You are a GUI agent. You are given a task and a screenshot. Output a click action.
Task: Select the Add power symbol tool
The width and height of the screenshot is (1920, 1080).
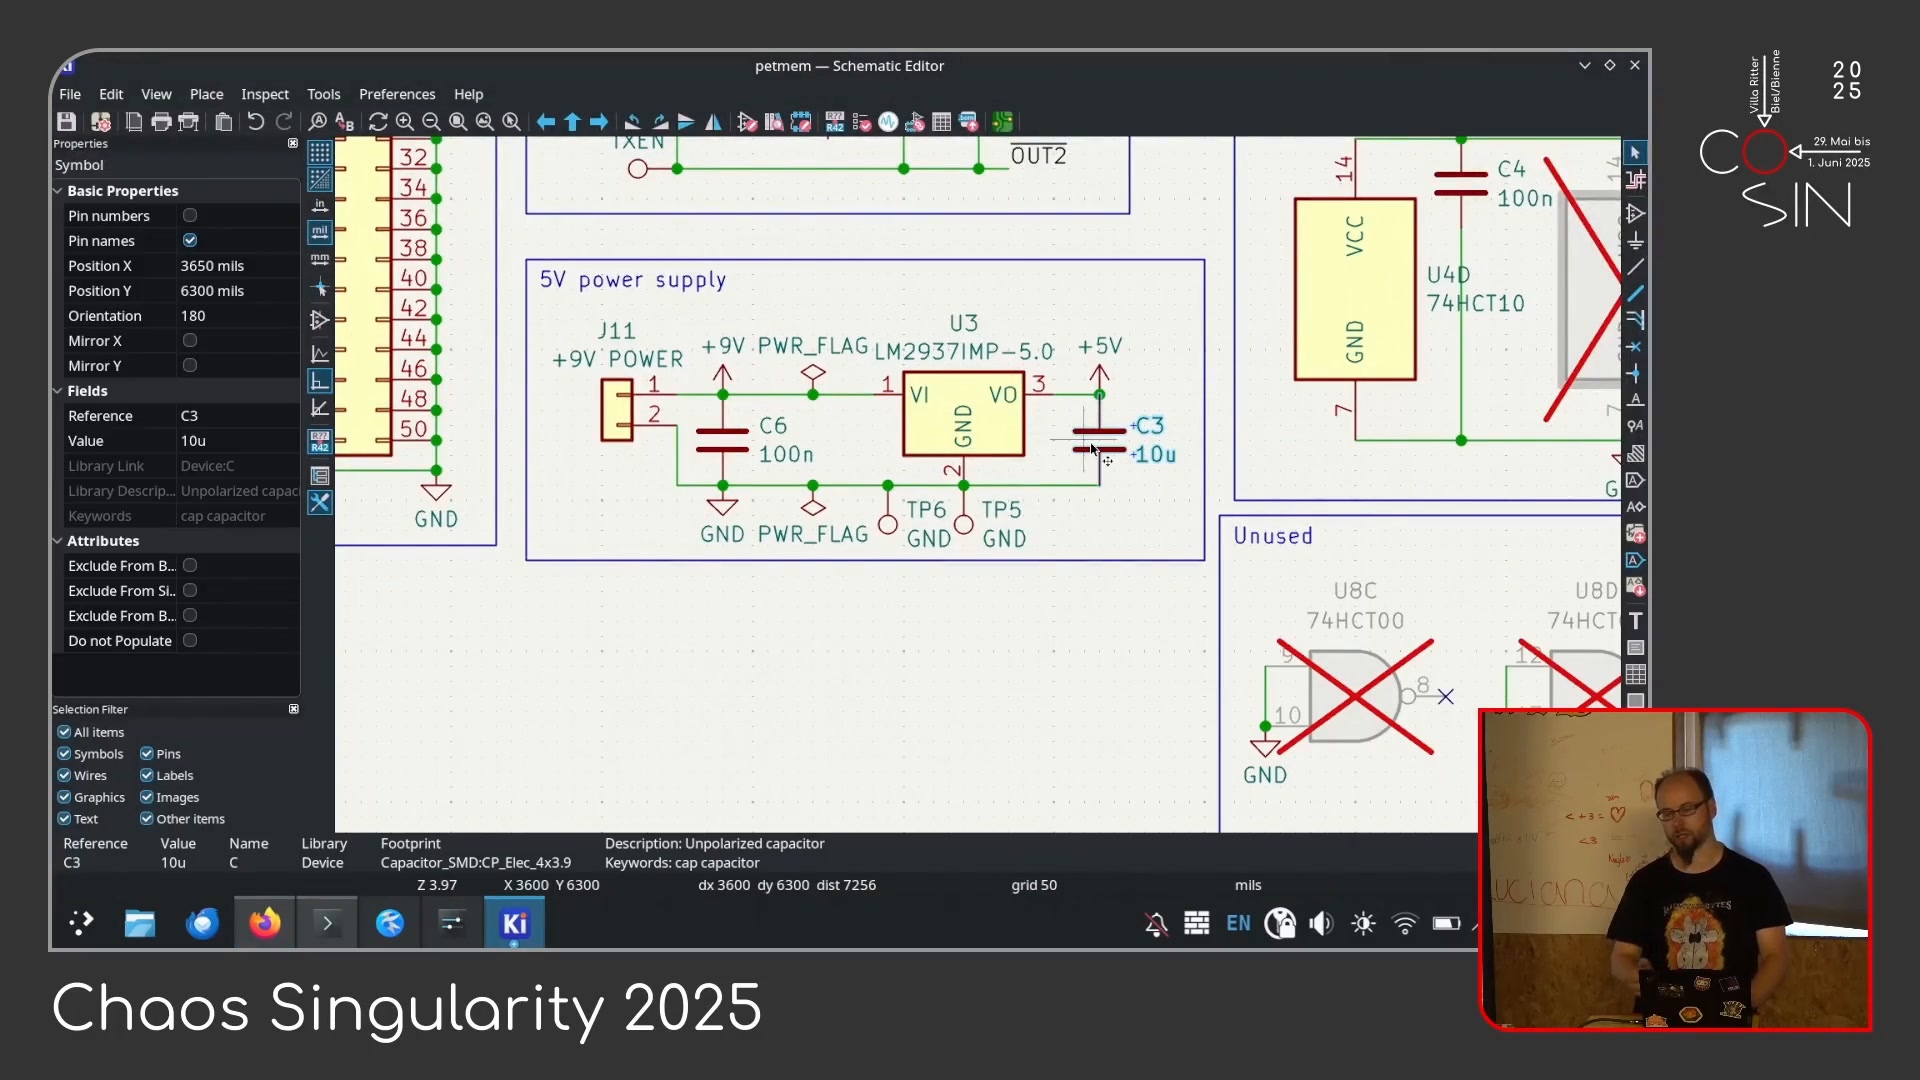click(1635, 241)
